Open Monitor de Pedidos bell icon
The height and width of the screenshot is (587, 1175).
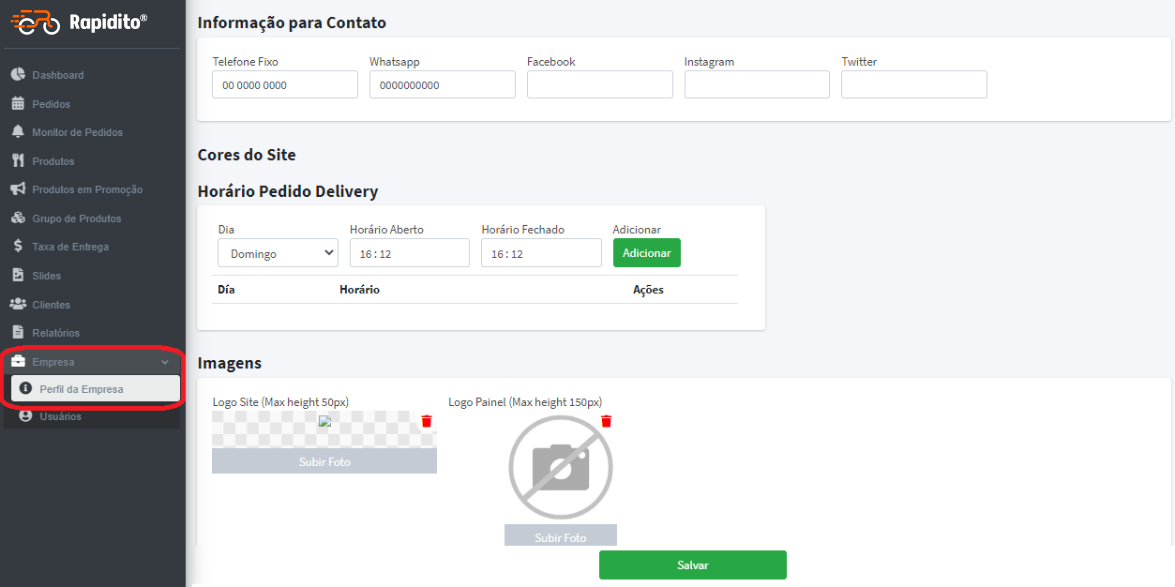pyautogui.click(x=19, y=132)
